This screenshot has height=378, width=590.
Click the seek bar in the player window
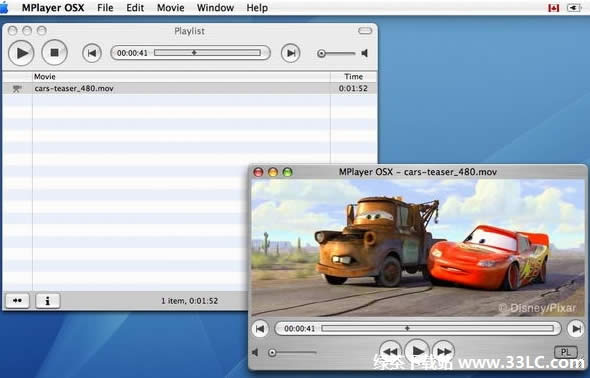point(438,328)
